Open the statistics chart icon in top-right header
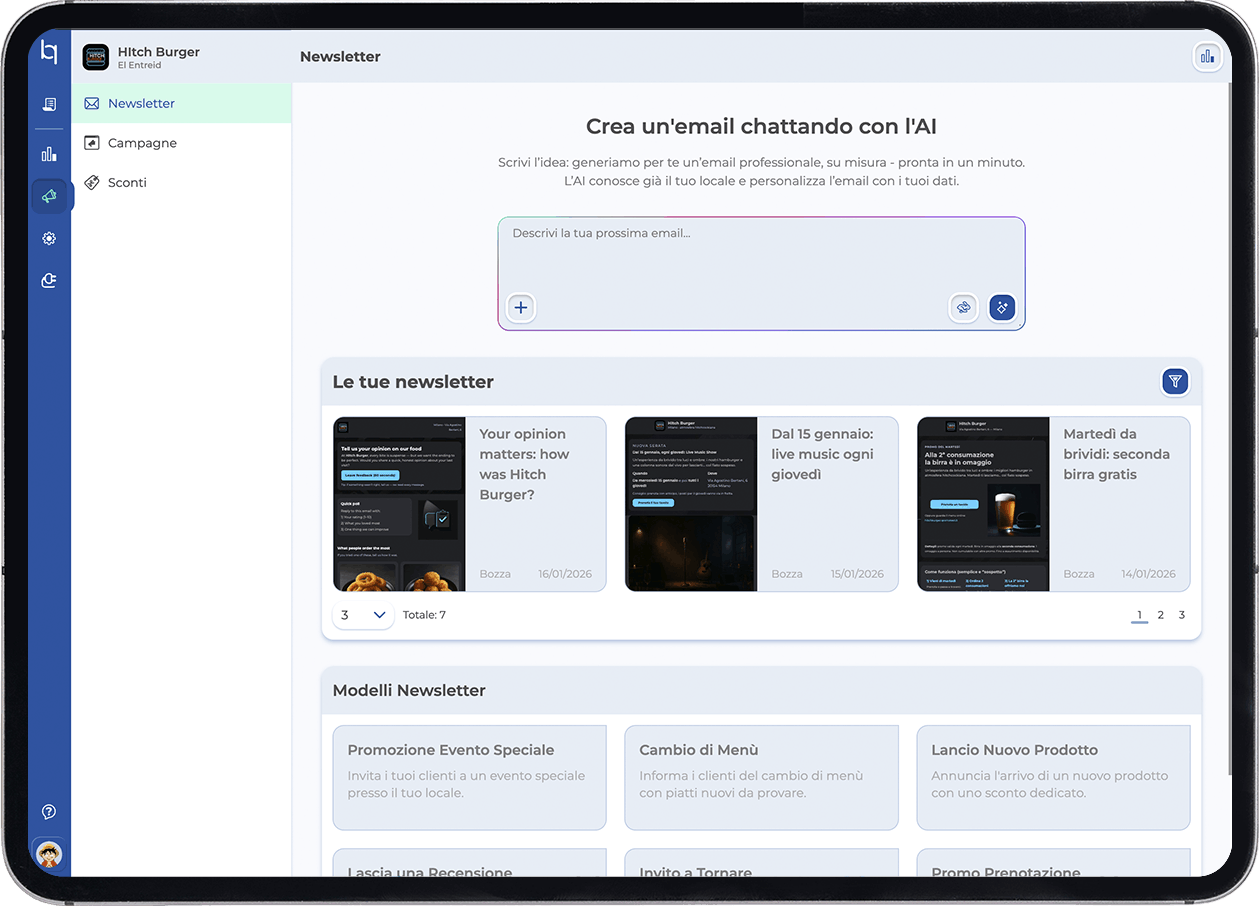The height and width of the screenshot is (906, 1260). [x=1207, y=57]
